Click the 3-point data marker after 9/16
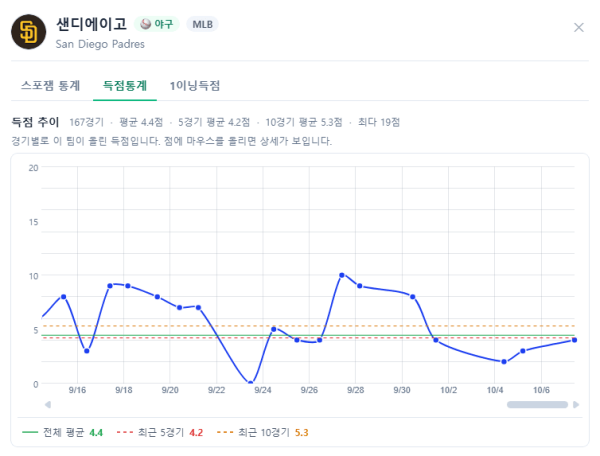600x456 pixels. tap(87, 351)
